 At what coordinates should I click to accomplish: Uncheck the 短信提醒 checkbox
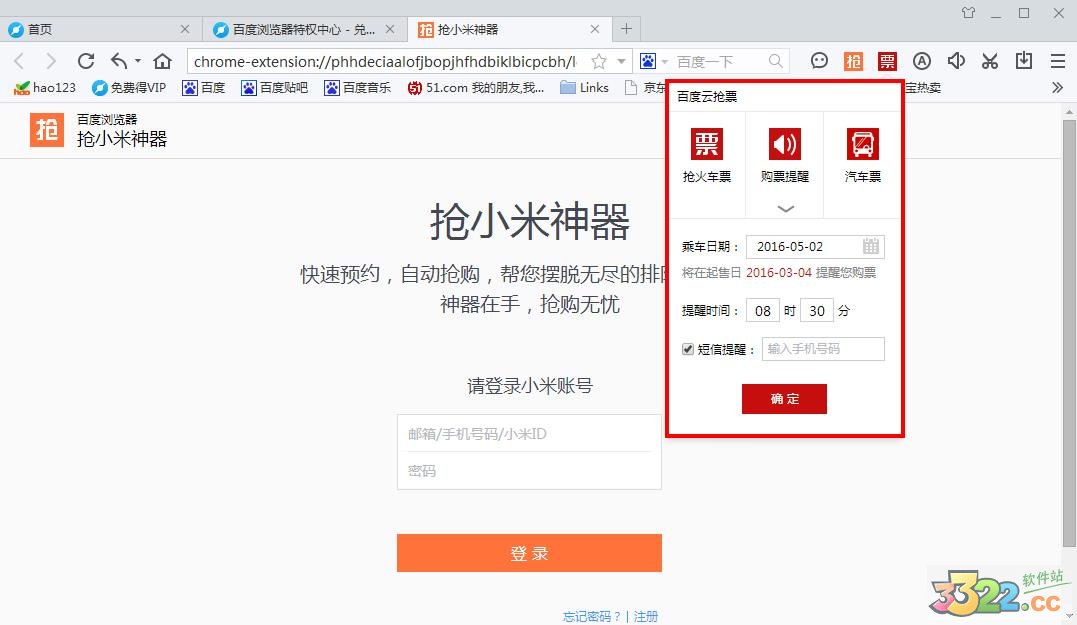687,348
